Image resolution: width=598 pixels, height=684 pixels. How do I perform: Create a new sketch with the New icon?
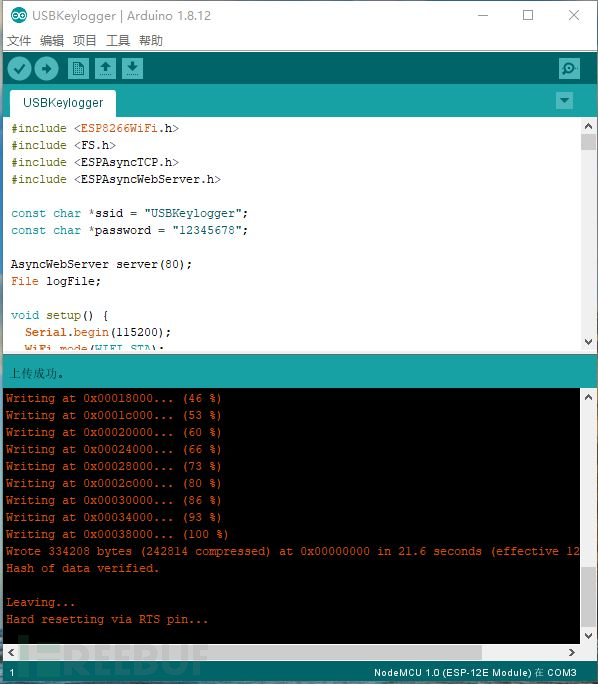click(x=79, y=68)
